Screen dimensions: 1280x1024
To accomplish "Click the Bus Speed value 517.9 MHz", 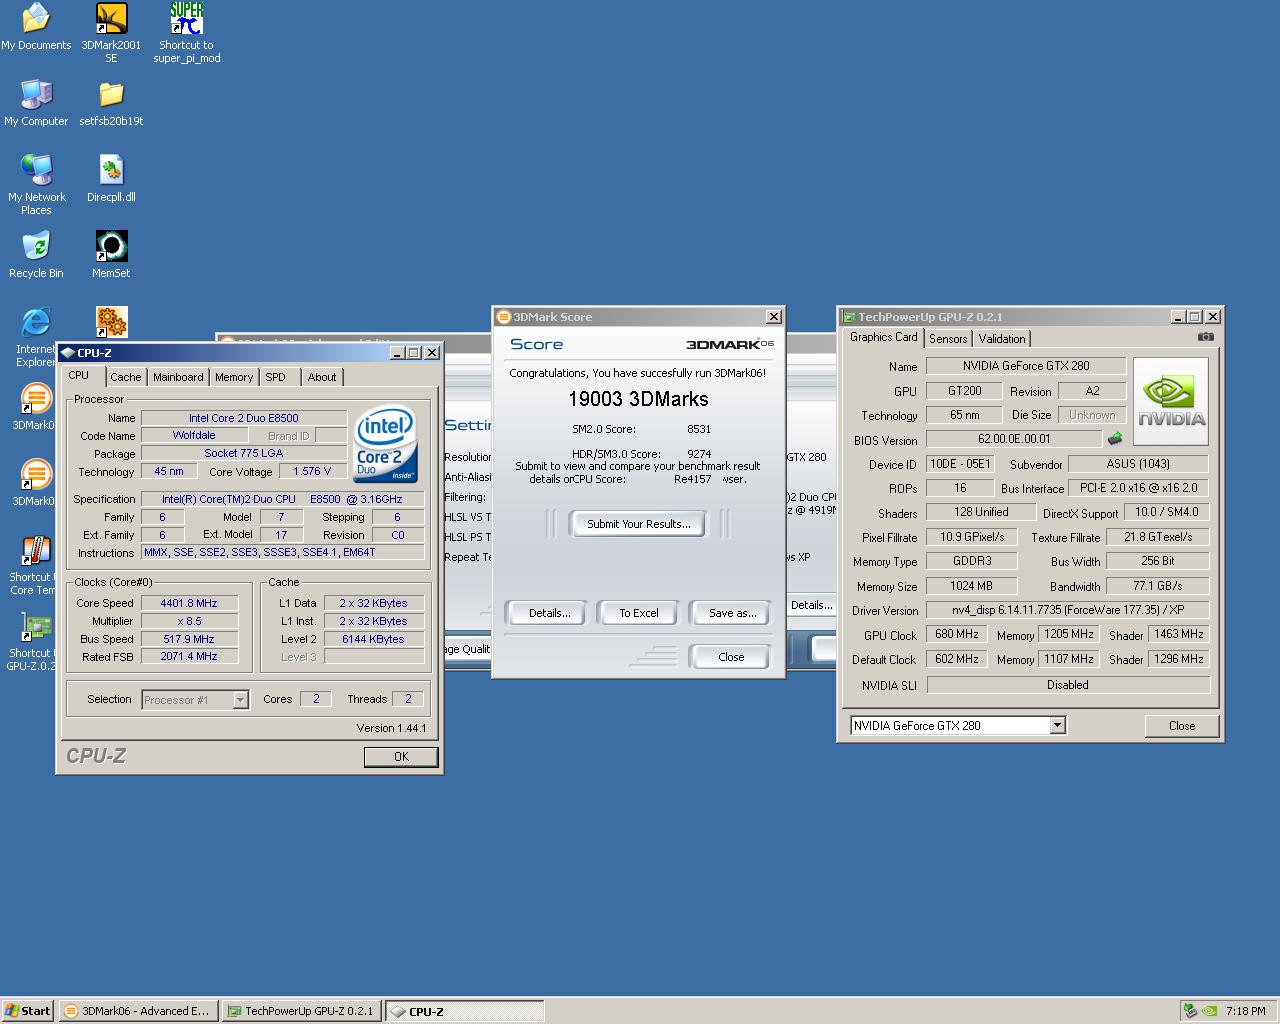I will (x=189, y=639).
